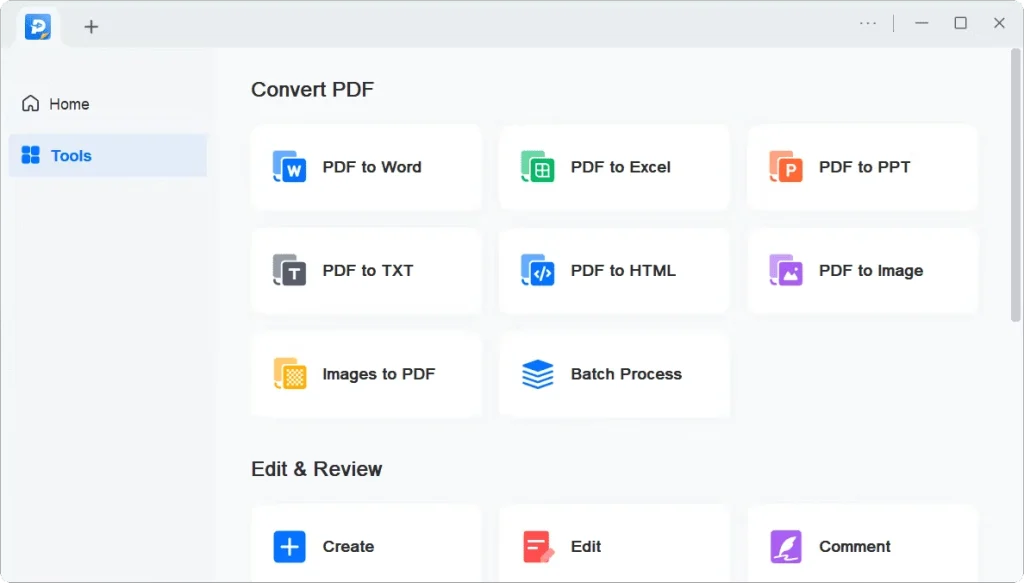This screenshot has height=583, width=1024.
Task: Click the app logo tab
Action: 38,27
